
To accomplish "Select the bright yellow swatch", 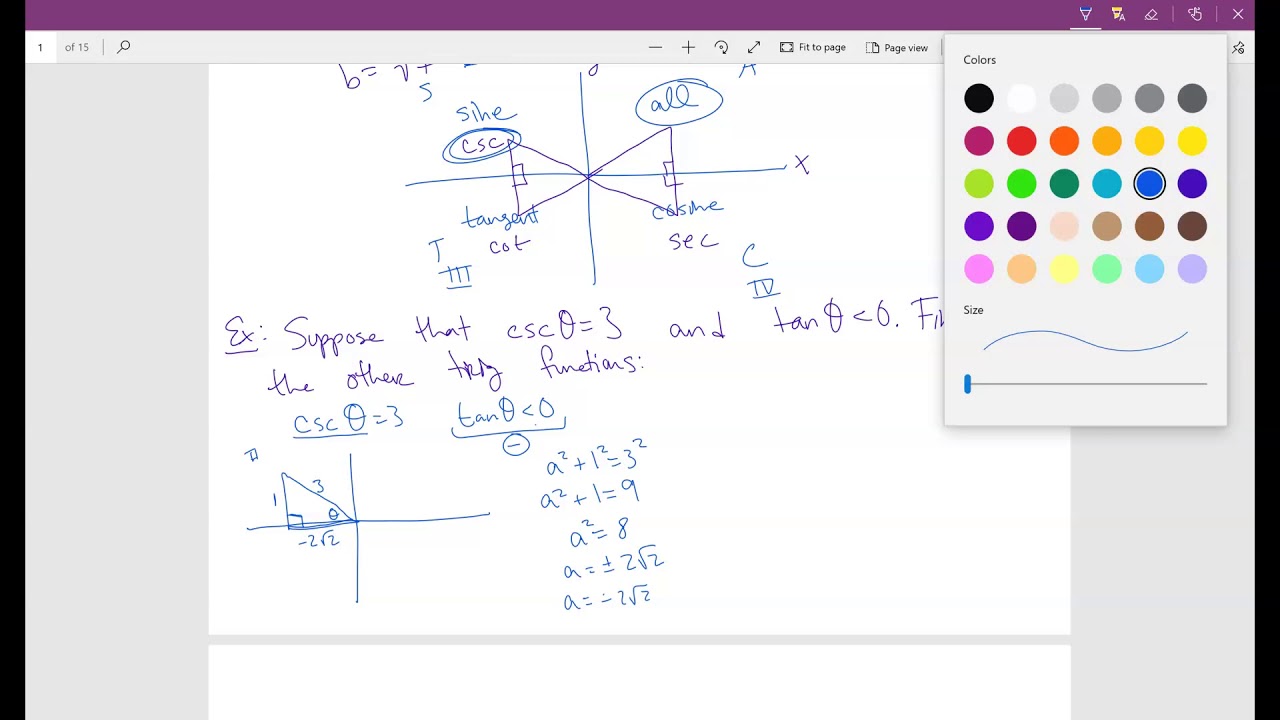I will 1192,141.
